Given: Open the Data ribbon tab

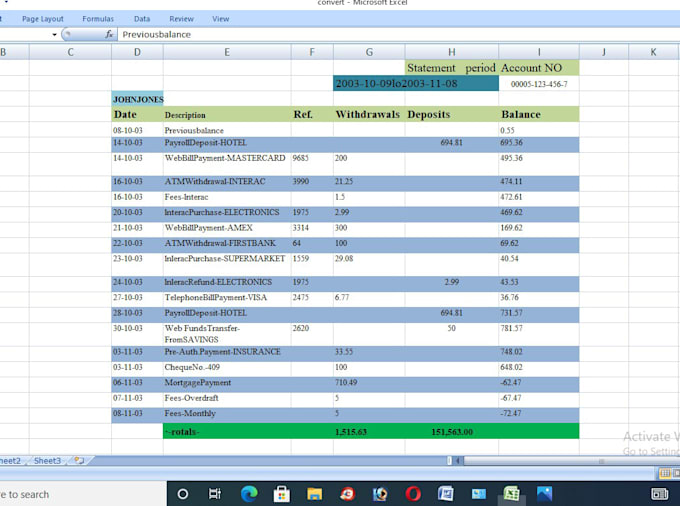Looking at the screenshot, I should [x=142, y=19].
